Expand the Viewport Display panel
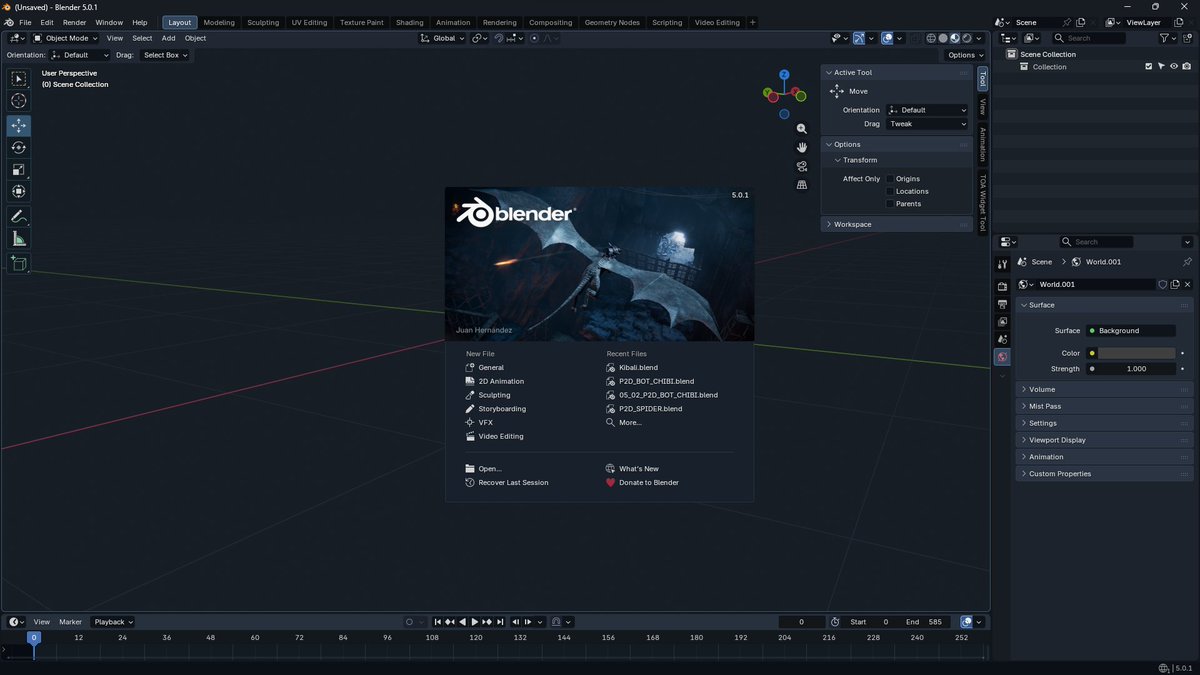Viewport: 1200px width, 675px height. coord(1105,440)
